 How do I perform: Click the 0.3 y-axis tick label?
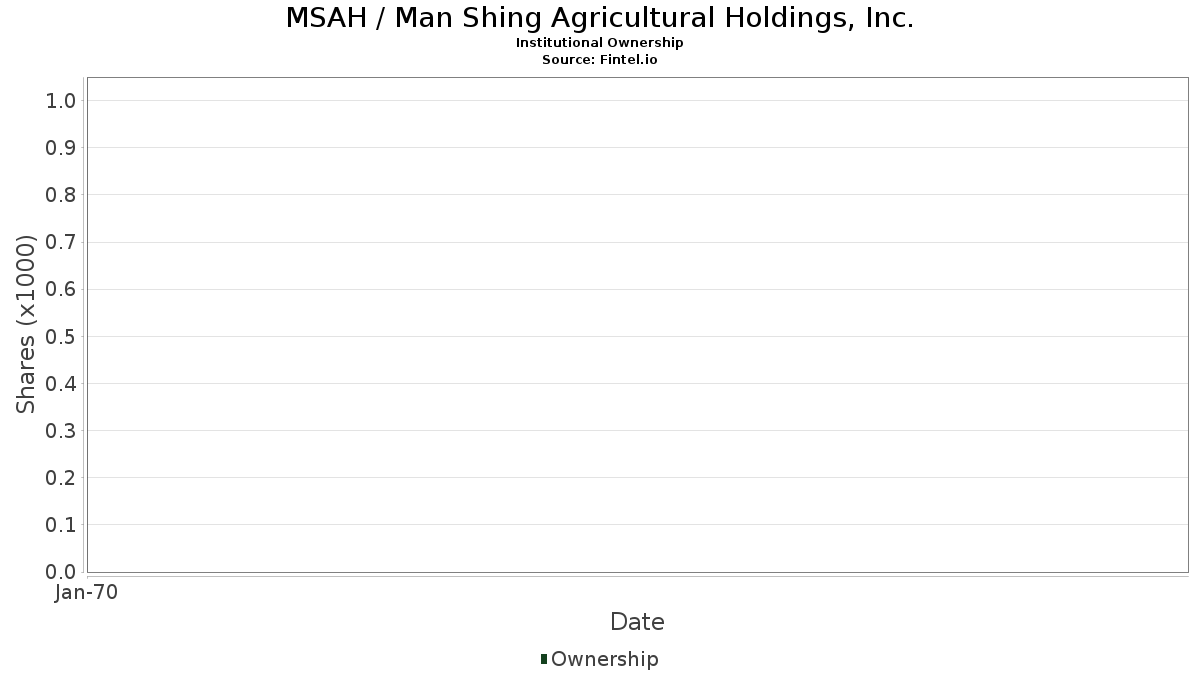[62, 431]
